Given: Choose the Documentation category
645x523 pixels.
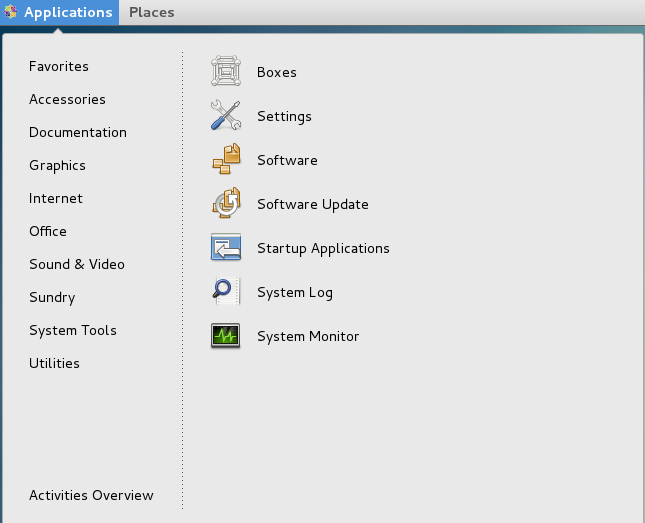Looking at the screenshot, I should pyautogui.click(x=78, y=132).
